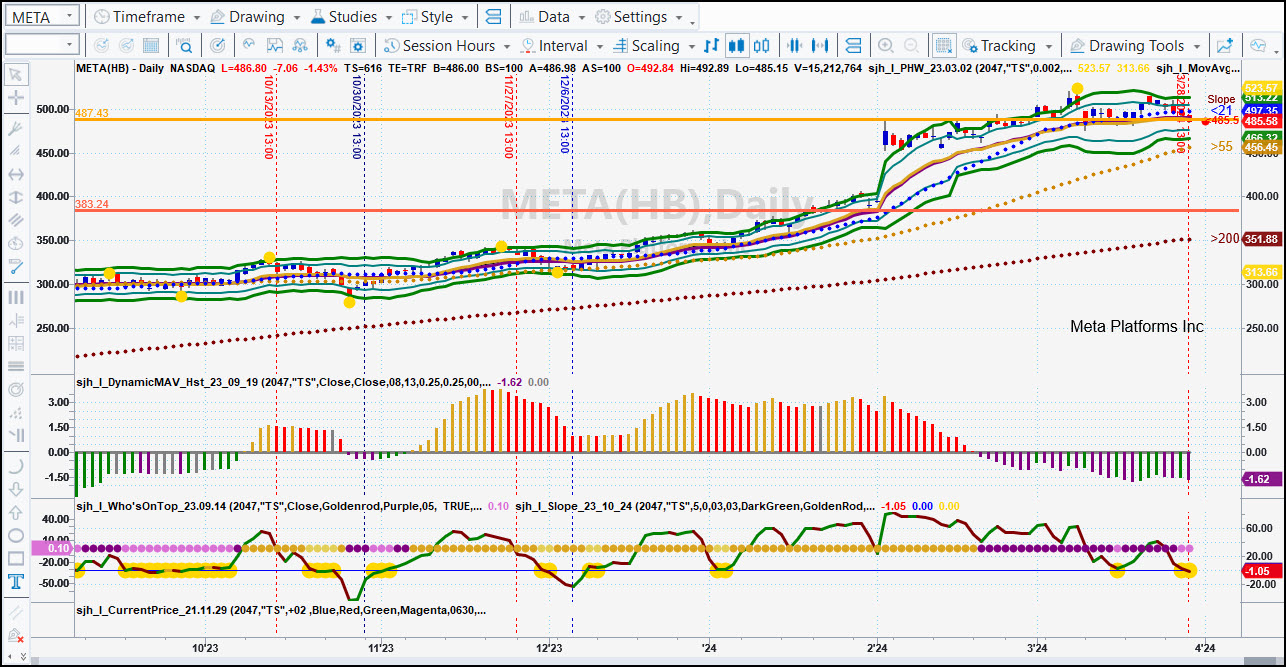Select the line chart style icon

pyautogui.click(x=711, y=45)
